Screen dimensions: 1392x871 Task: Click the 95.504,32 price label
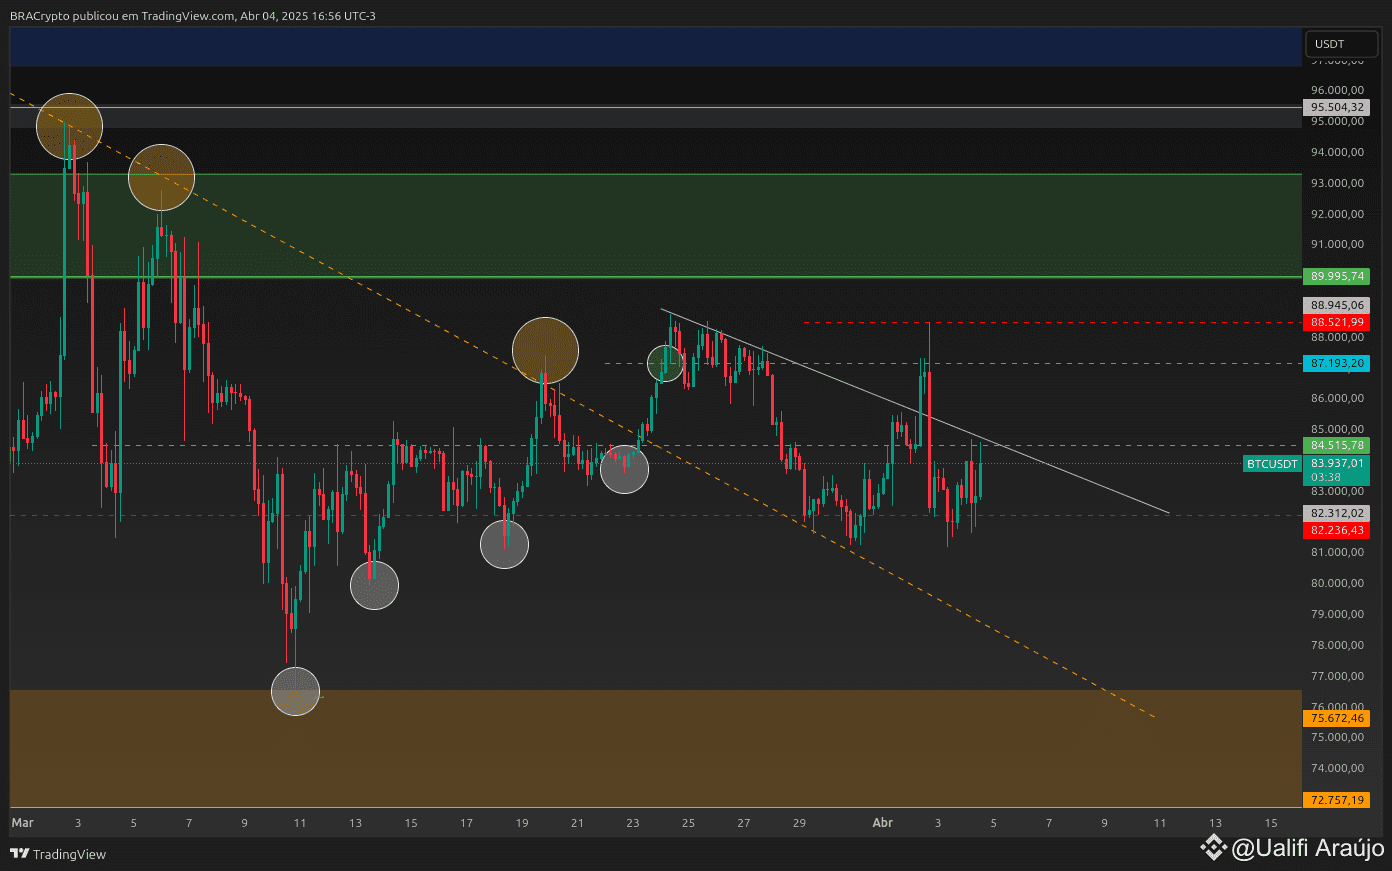pos(1337,107)
